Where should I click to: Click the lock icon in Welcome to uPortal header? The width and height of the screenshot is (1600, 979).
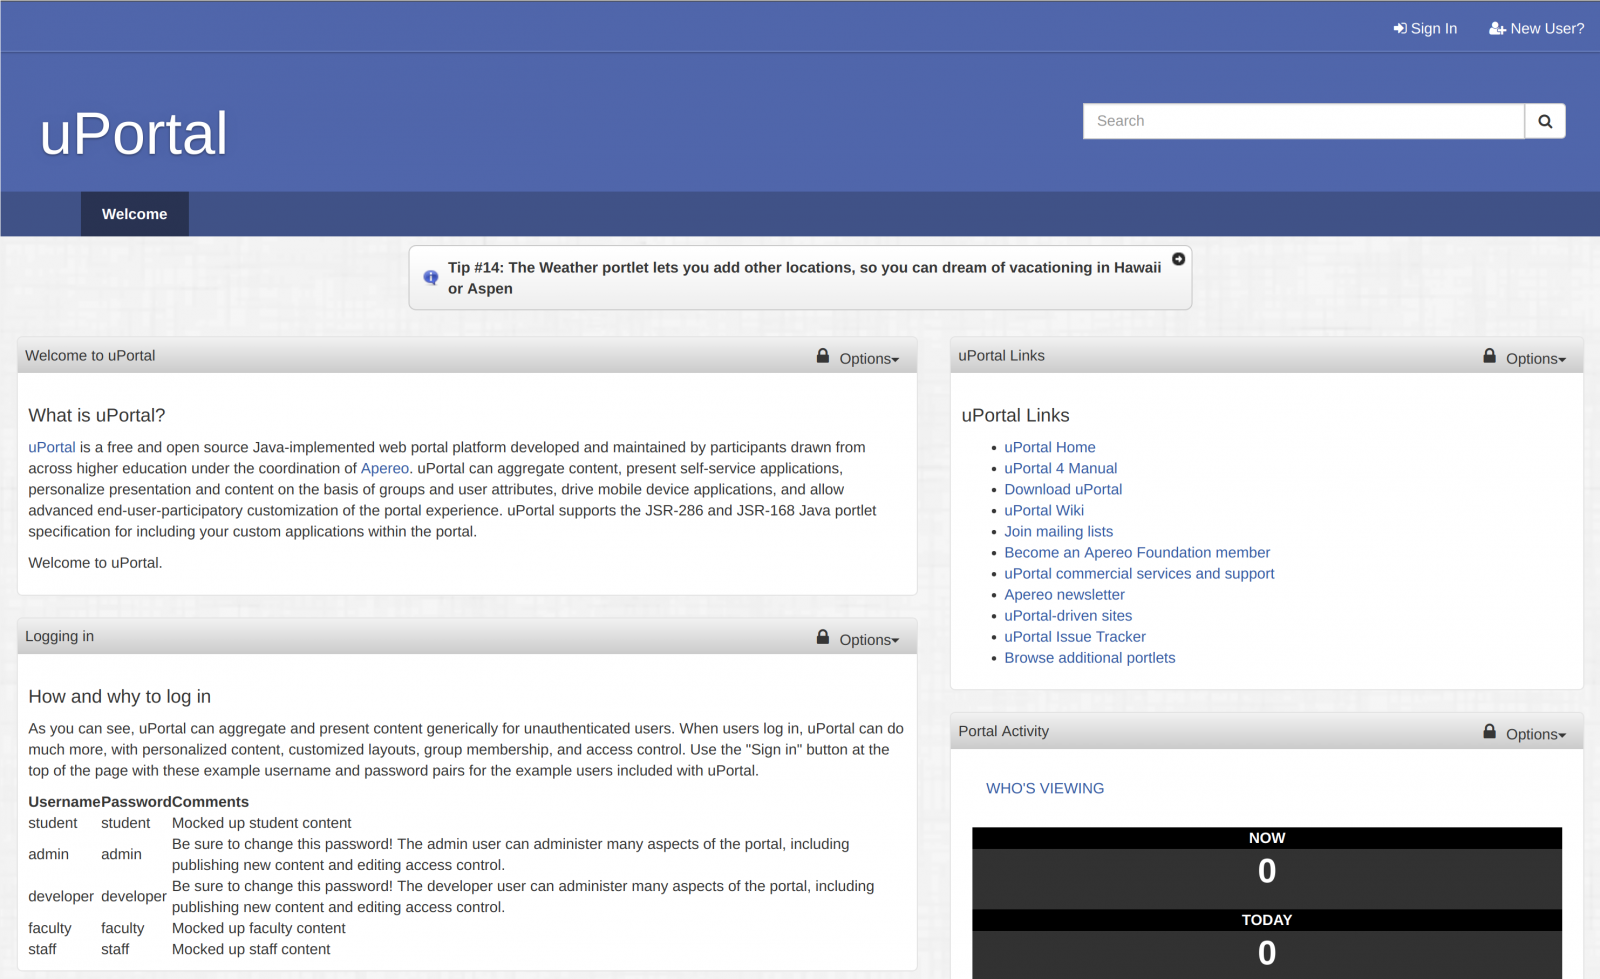click(x=823, y=356)
